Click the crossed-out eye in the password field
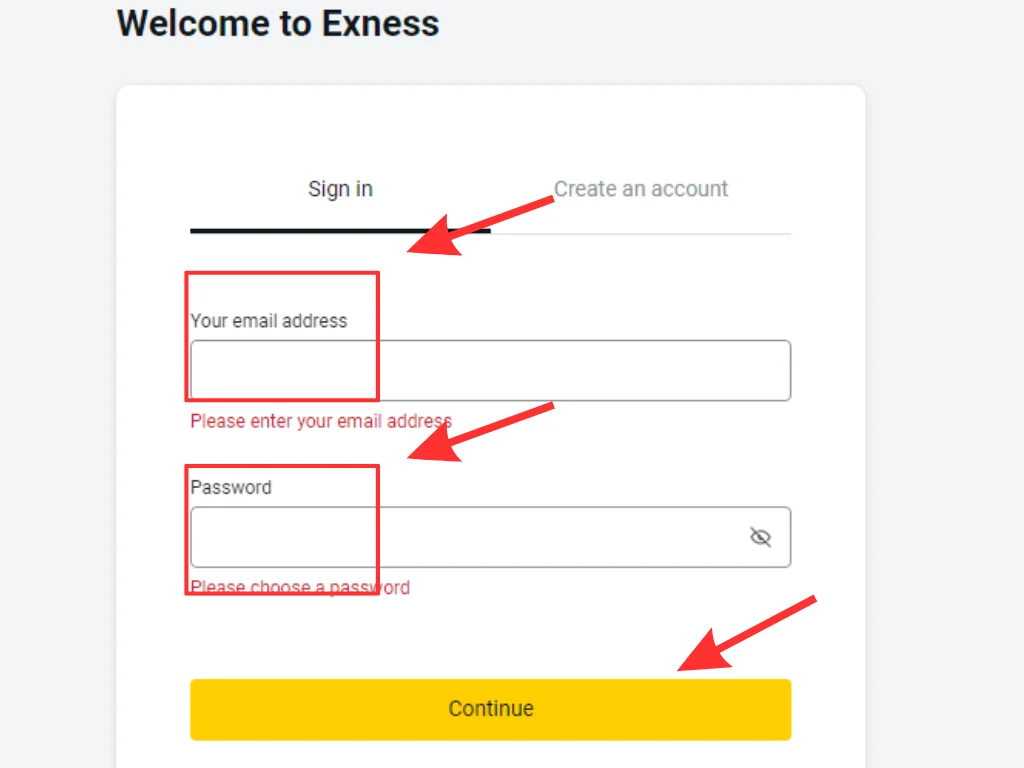 point(761,537)
